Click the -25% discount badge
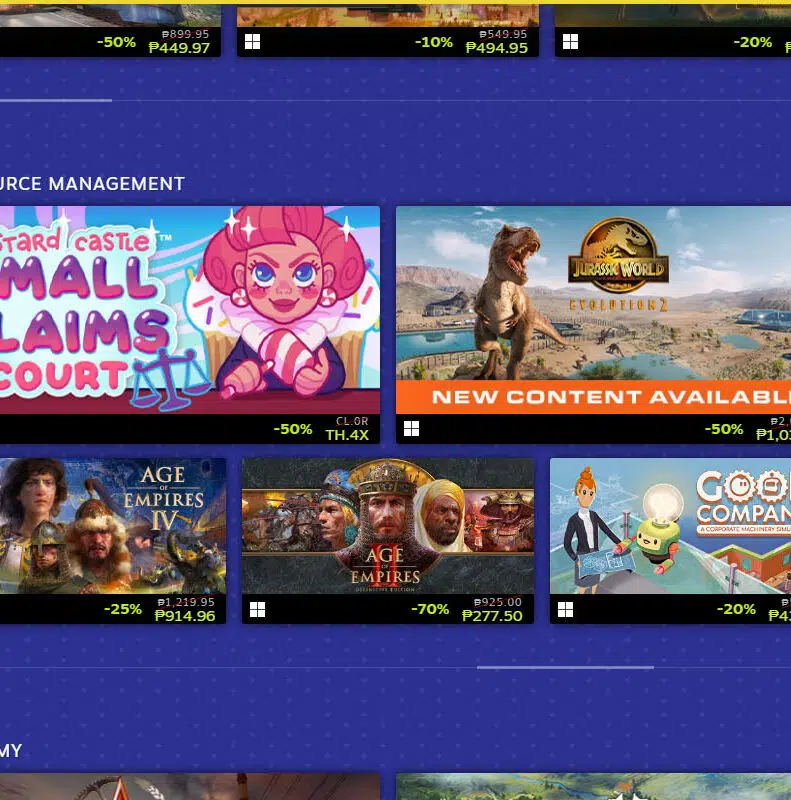 123,609
